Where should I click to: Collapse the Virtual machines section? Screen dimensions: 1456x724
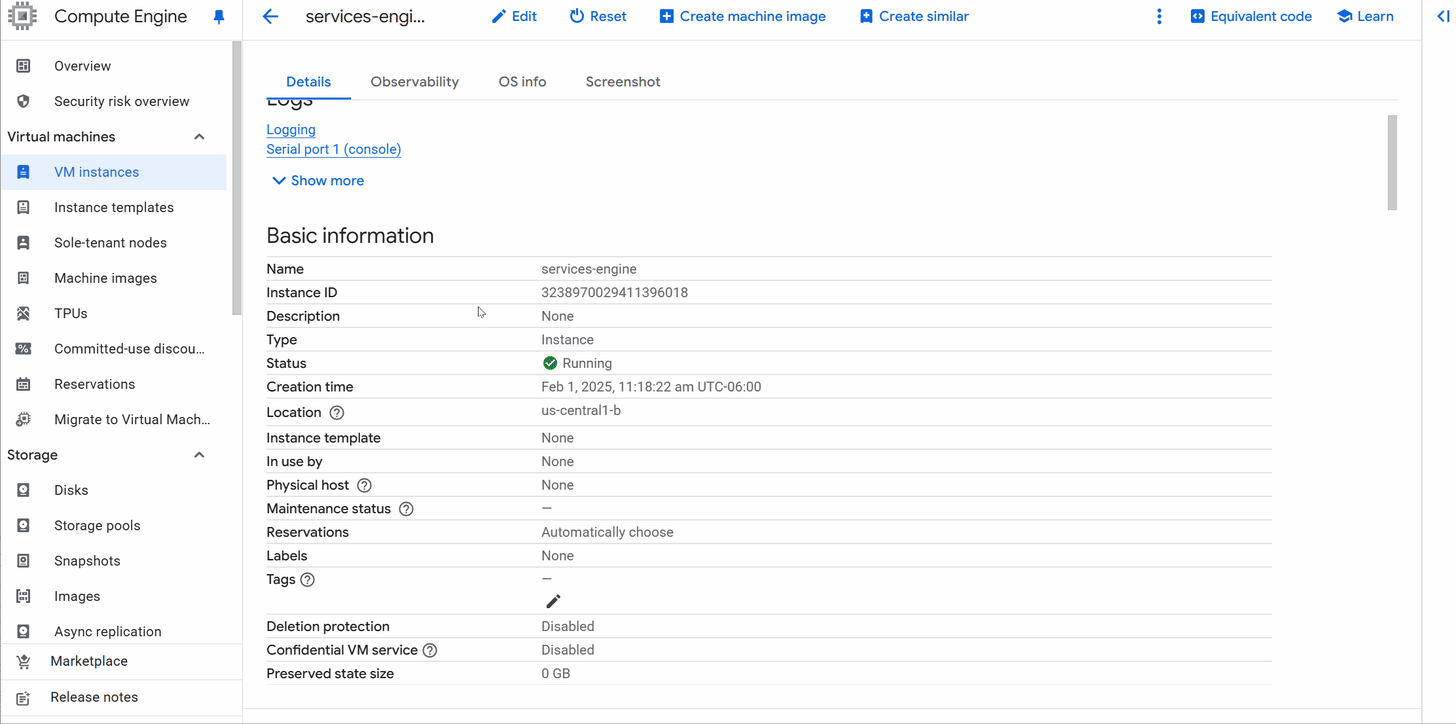coord(199,137)
